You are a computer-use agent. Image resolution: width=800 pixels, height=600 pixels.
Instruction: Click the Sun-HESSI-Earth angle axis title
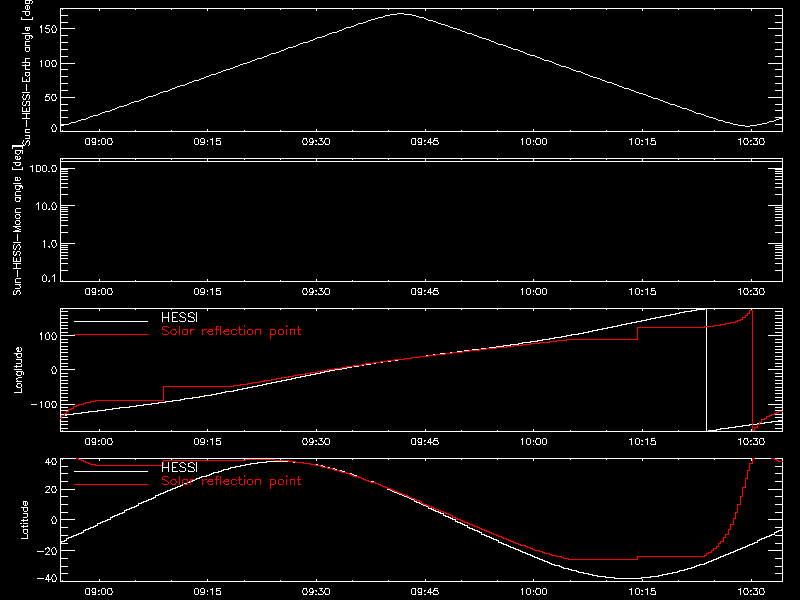click(27, 71)
